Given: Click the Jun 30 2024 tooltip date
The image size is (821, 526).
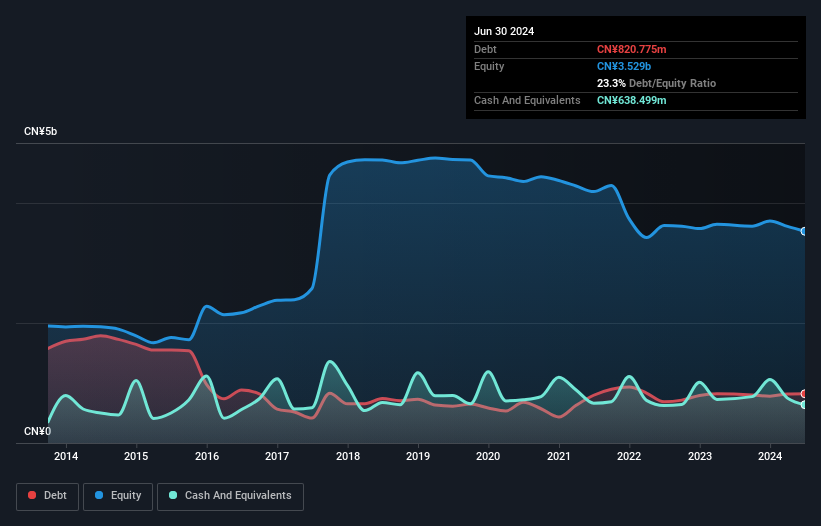Looking at the screenshot, I should [x=504, y=31].
